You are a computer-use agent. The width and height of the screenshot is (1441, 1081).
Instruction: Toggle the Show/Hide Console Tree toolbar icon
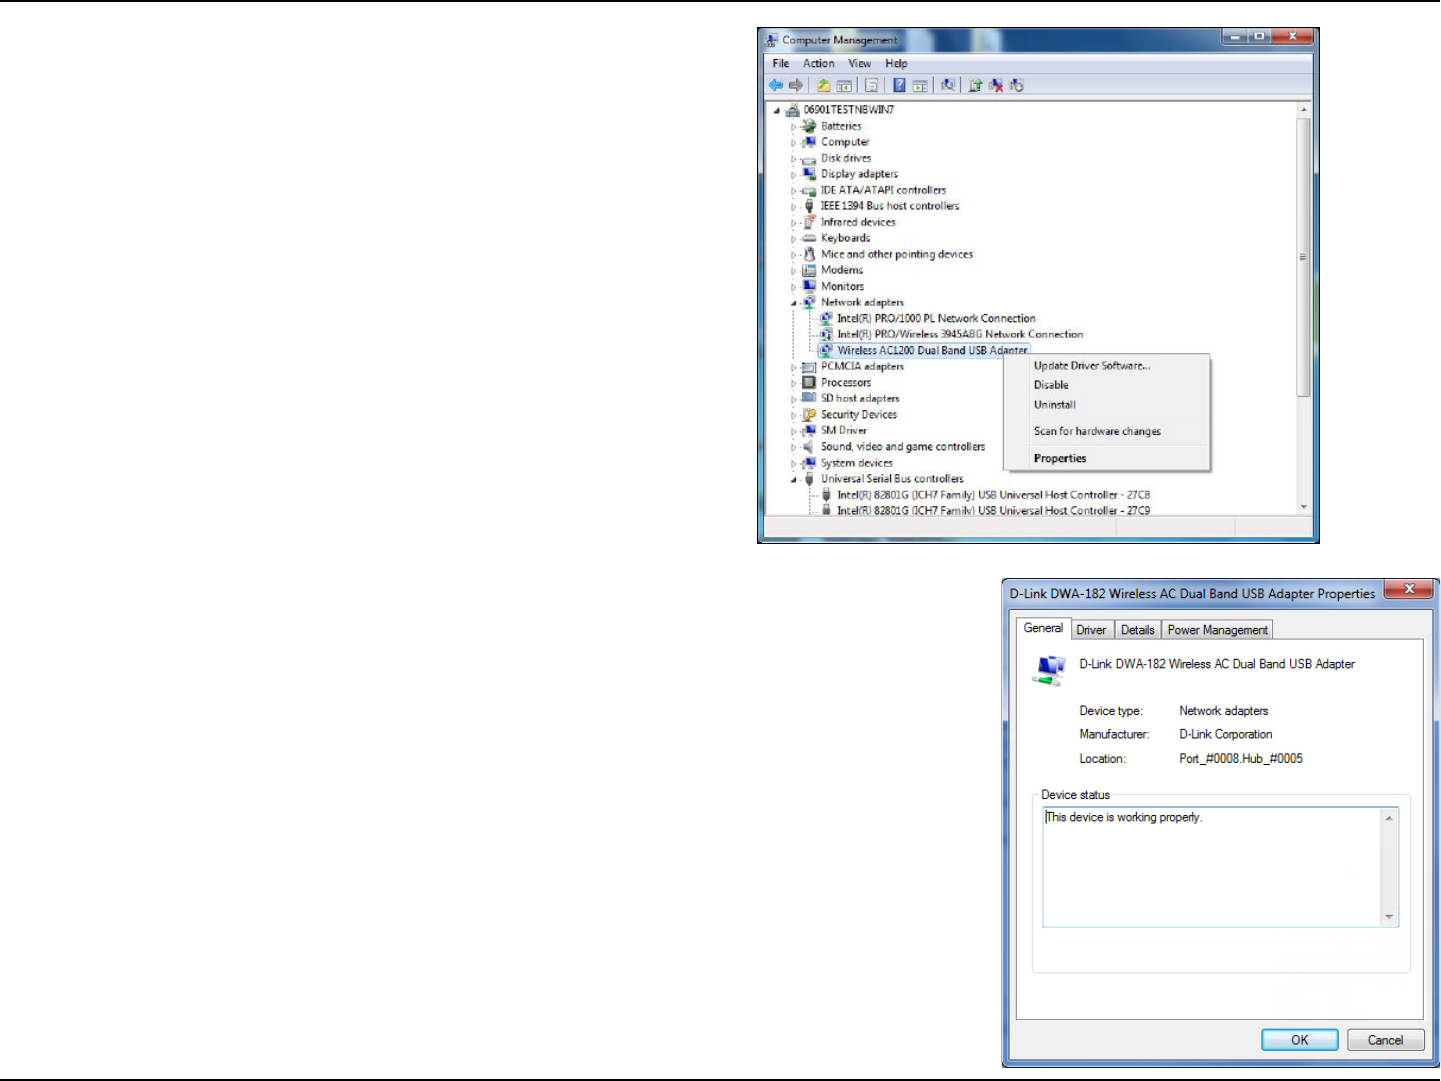845,86
